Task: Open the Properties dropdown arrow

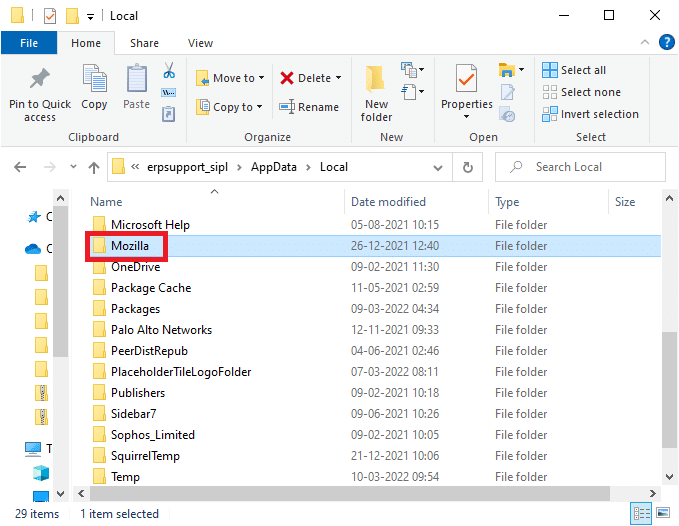Action: [x=466, y=116]
